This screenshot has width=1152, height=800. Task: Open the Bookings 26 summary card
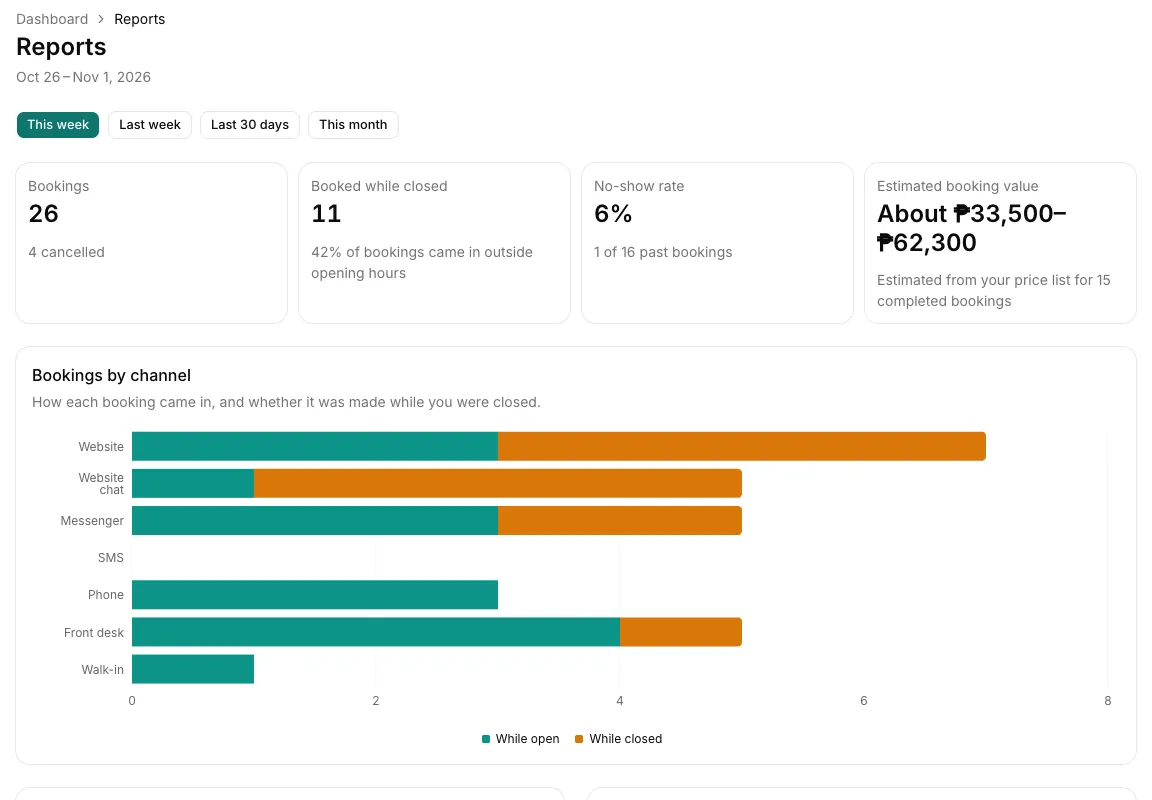coord(151,243)
